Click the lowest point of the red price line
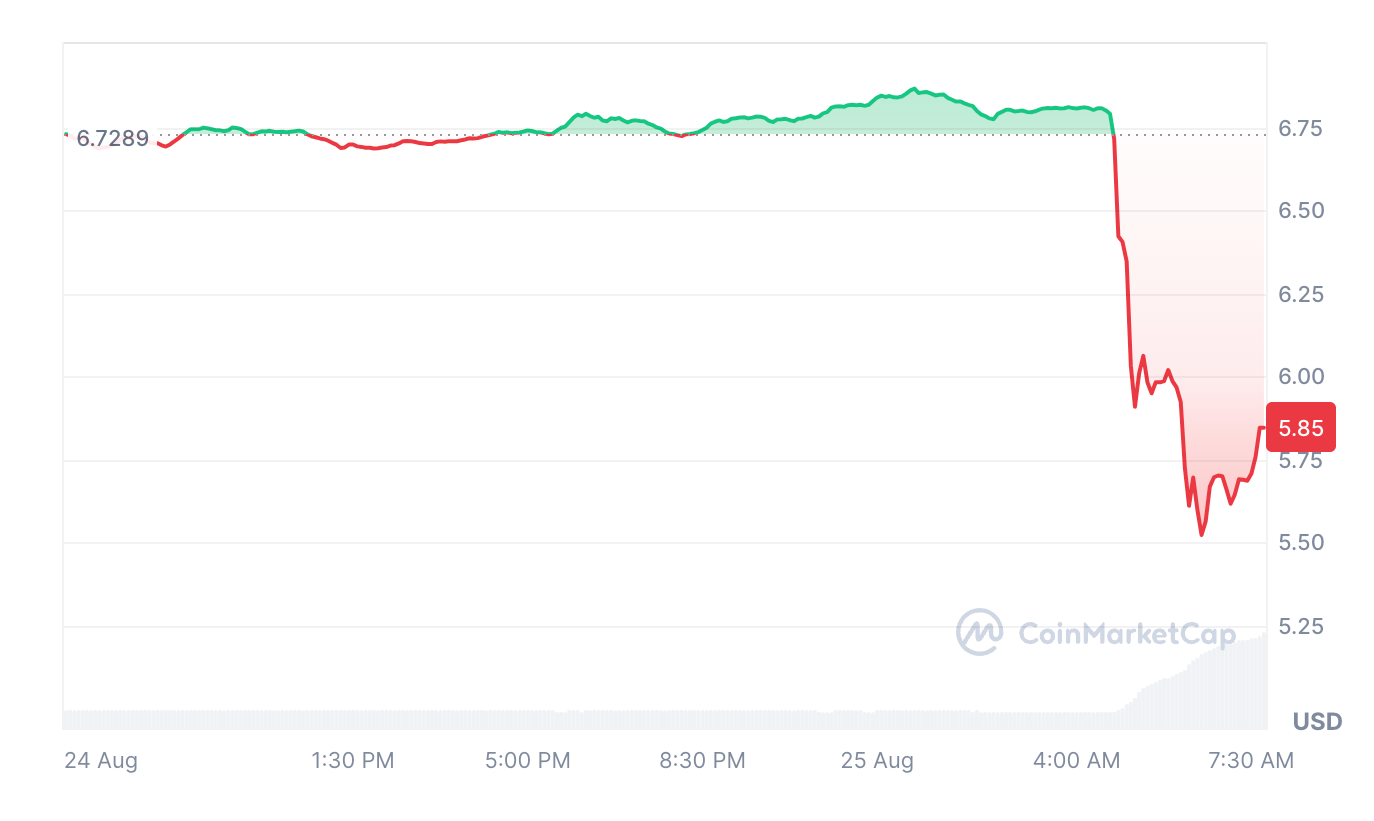1374x821 pixels. pos(1201,535)
